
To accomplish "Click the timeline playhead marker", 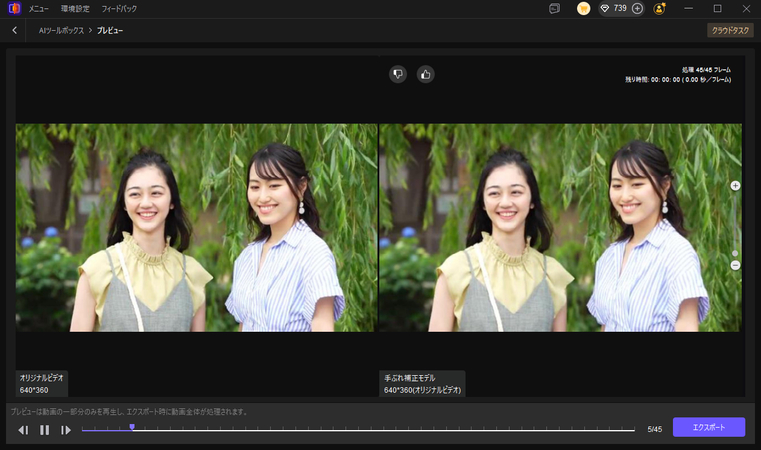I will [x=132, y=427].
